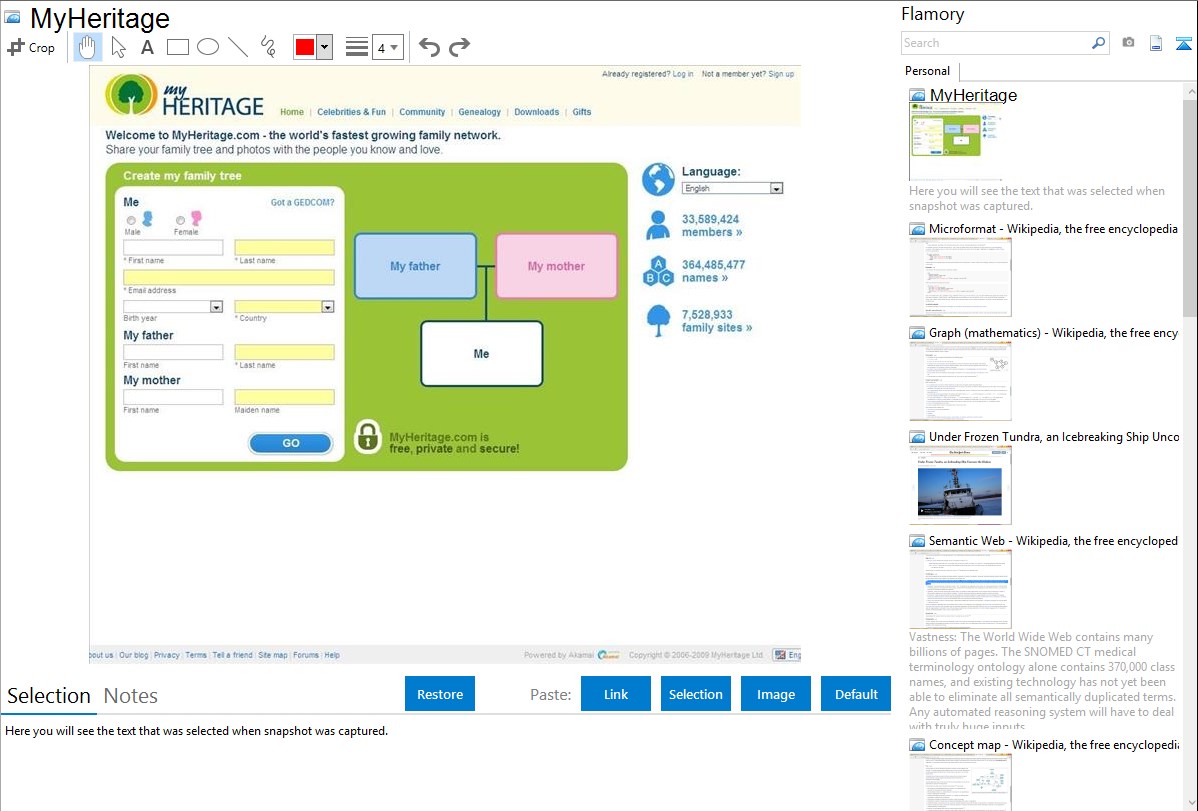Click the My father box in tree
The height and width of the screenshot is (811, 1198).
coord(415,266)
